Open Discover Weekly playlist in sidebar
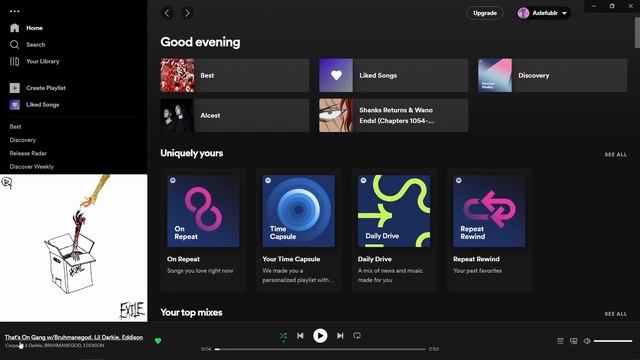This screenshot has width=640, height=360. coord(32,167)
